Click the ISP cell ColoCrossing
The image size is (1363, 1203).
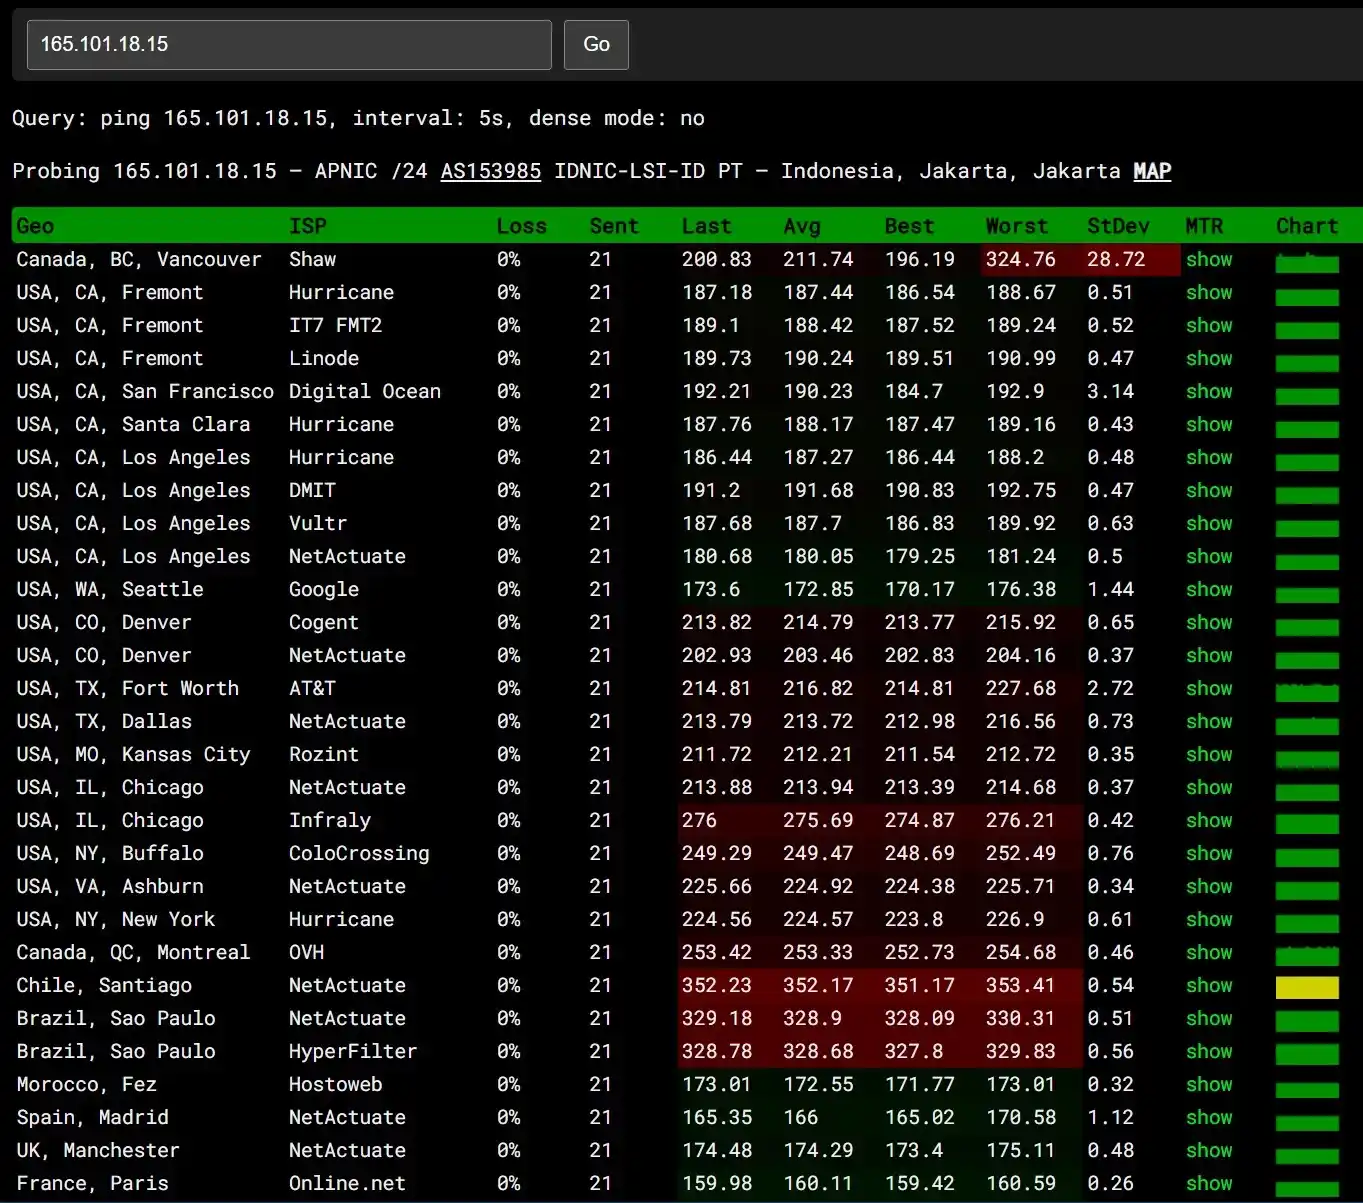[x=359, y=853]
